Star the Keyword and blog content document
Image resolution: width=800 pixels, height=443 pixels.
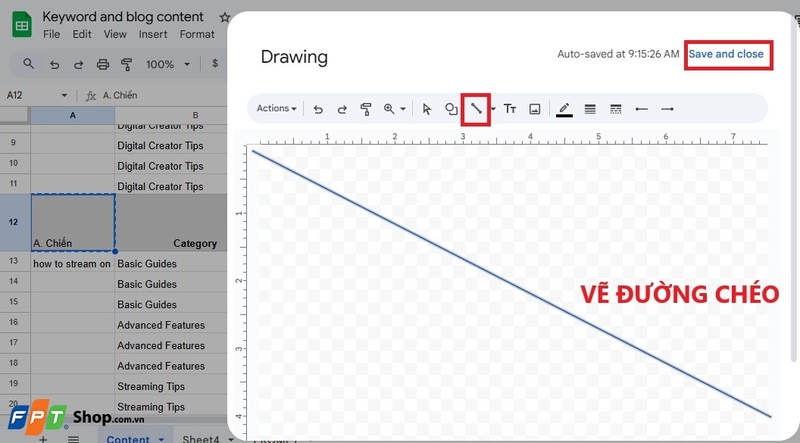tap(224, 17)
